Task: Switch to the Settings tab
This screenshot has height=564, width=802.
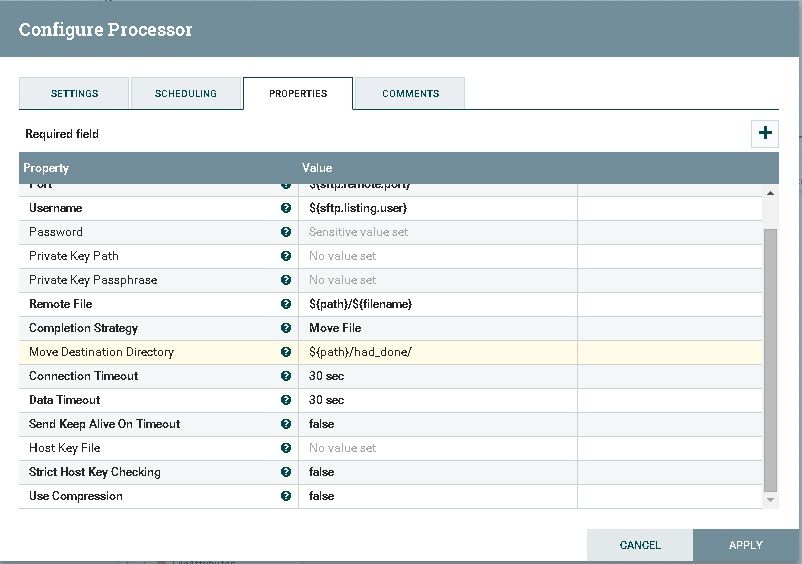Action: [x=74, y=93]
